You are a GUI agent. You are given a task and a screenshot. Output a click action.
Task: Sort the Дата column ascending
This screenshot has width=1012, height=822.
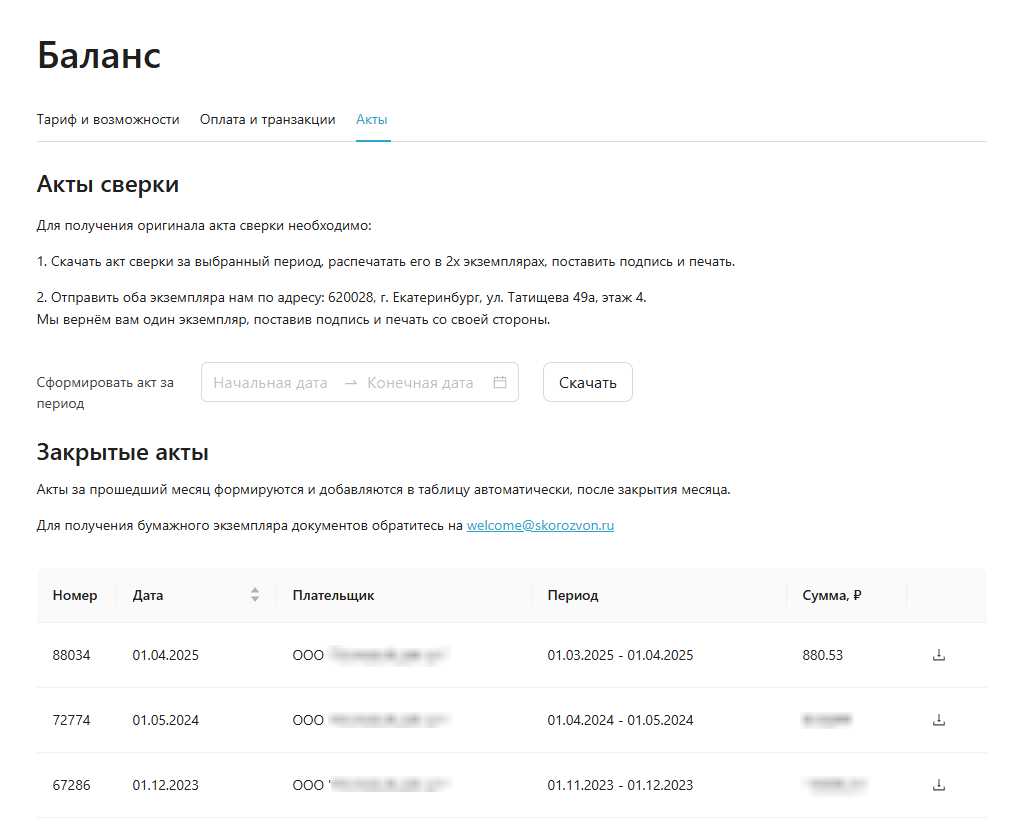[256, 590]
